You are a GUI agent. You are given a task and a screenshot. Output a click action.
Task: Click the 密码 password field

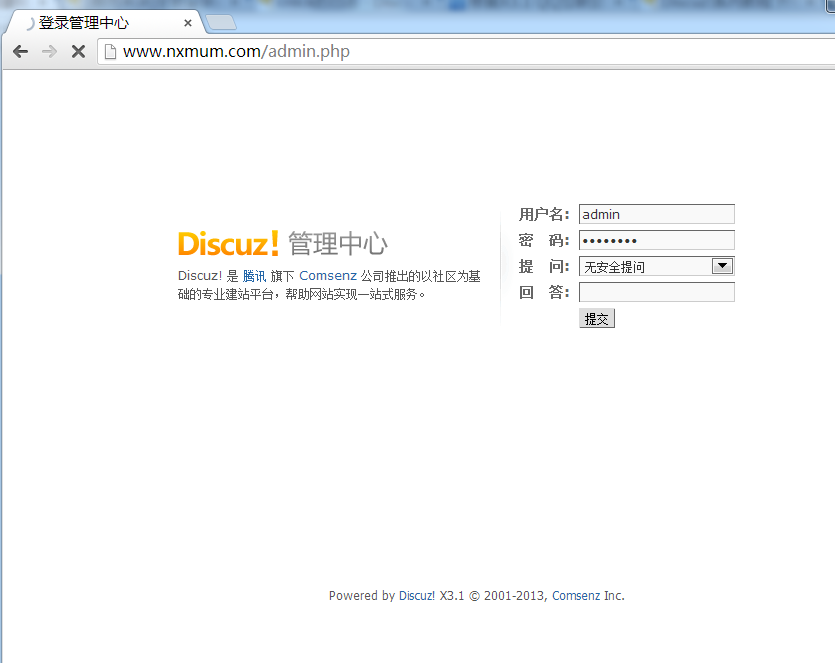click(657, 240)
